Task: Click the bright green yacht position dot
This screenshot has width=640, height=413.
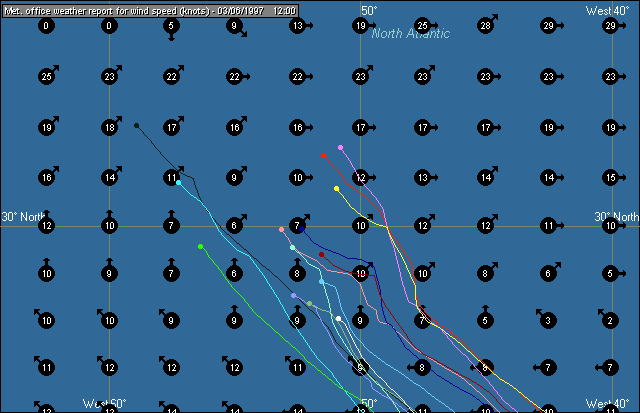Action: 200,246
